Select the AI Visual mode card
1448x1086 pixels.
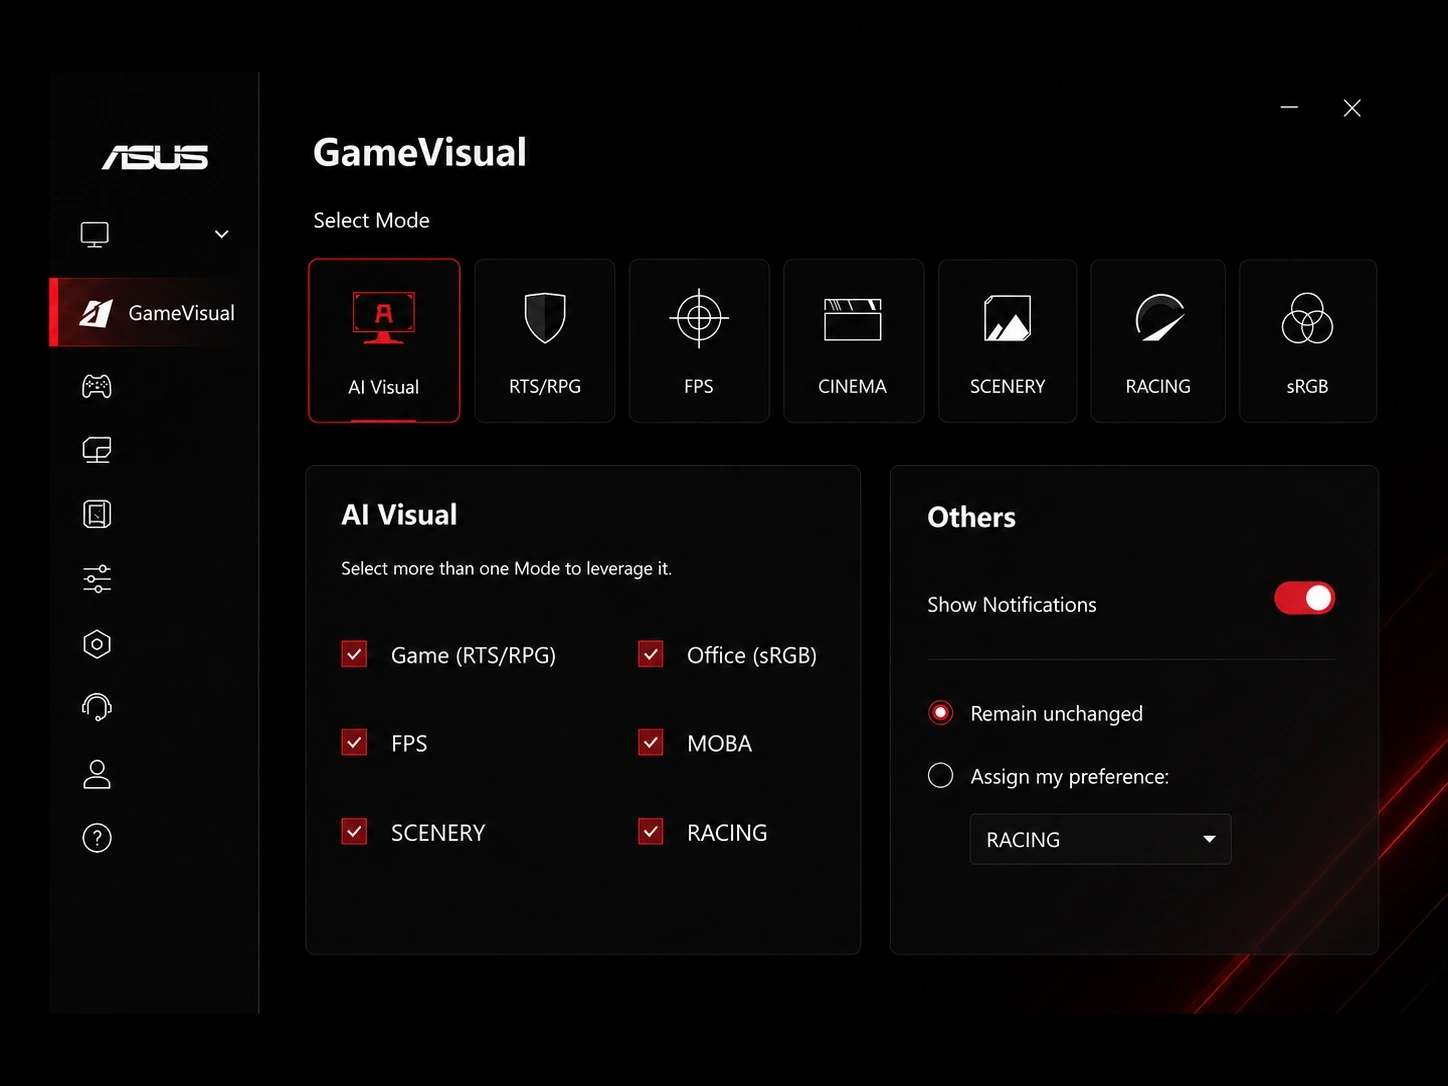(x=384, y=341)
